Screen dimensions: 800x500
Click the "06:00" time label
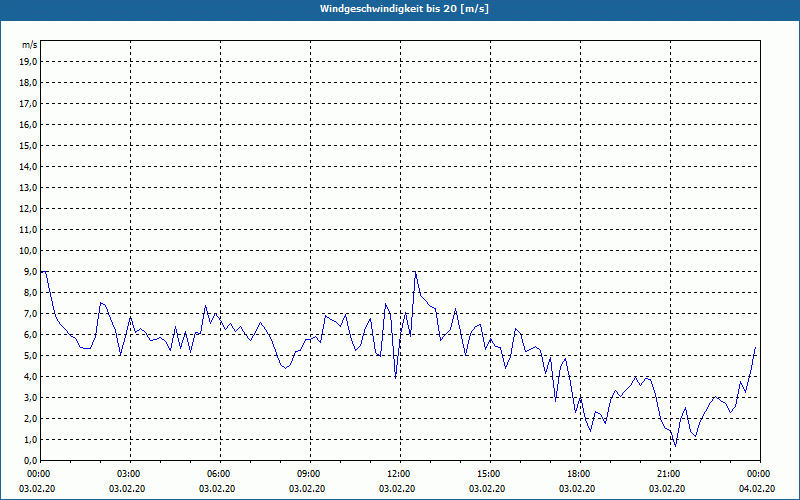click(220, 474)
